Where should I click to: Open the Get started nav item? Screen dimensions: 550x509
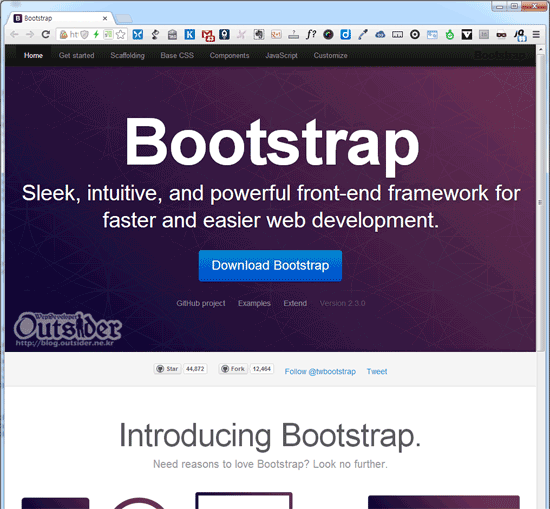coord(76,55)
